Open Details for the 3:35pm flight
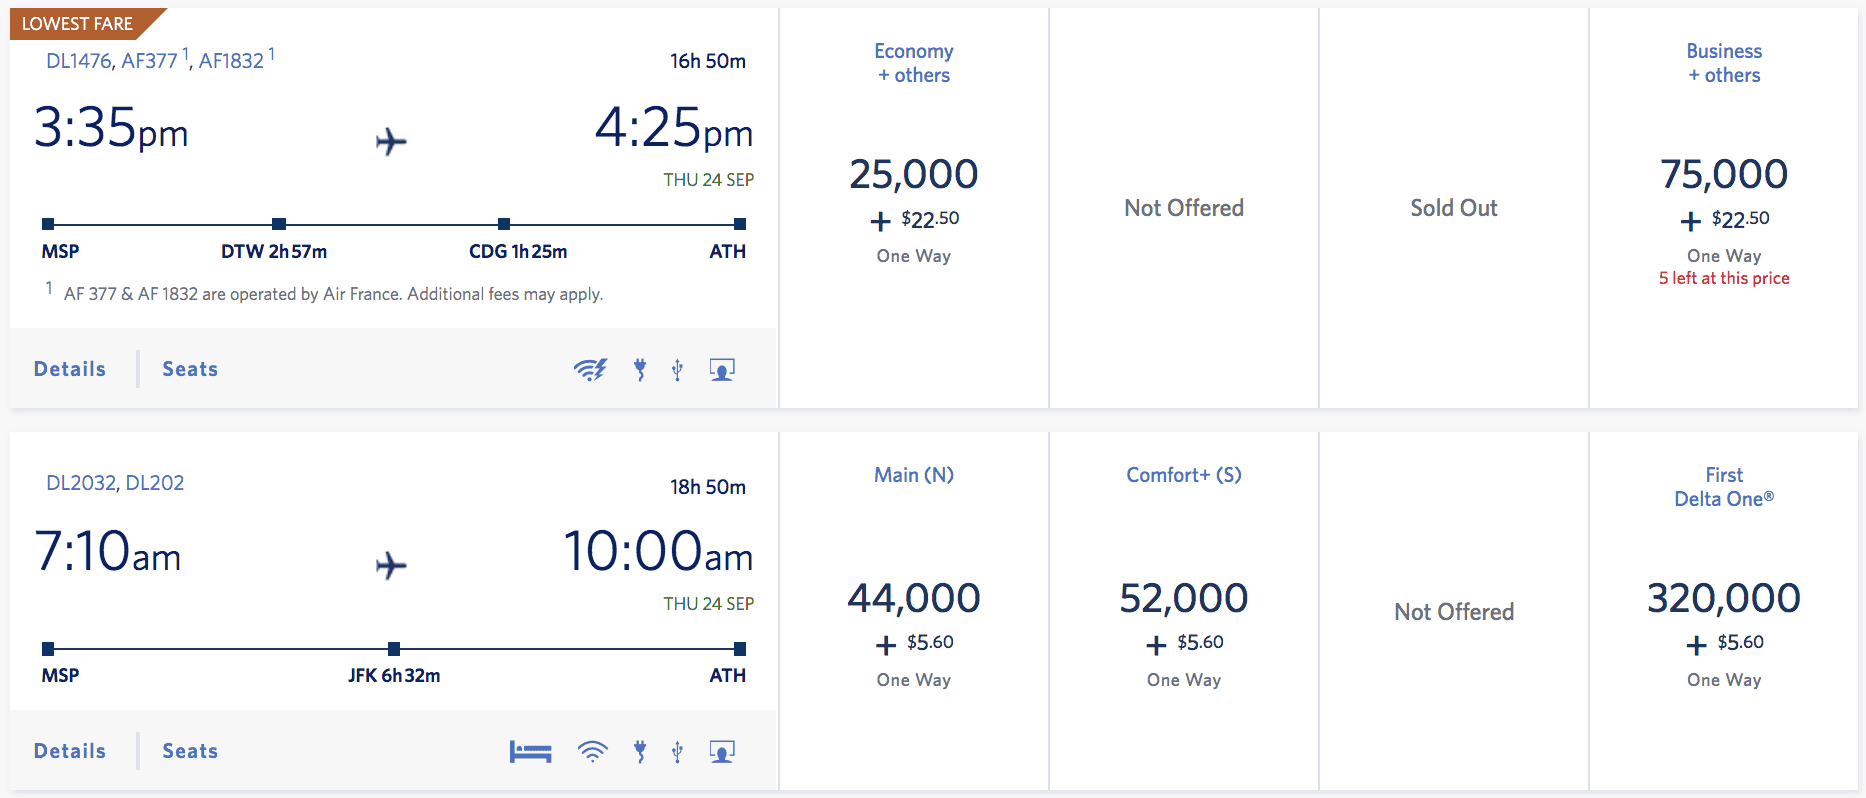Image resolution: width=1866 pixels, height=798 pixels. point(70,369)
